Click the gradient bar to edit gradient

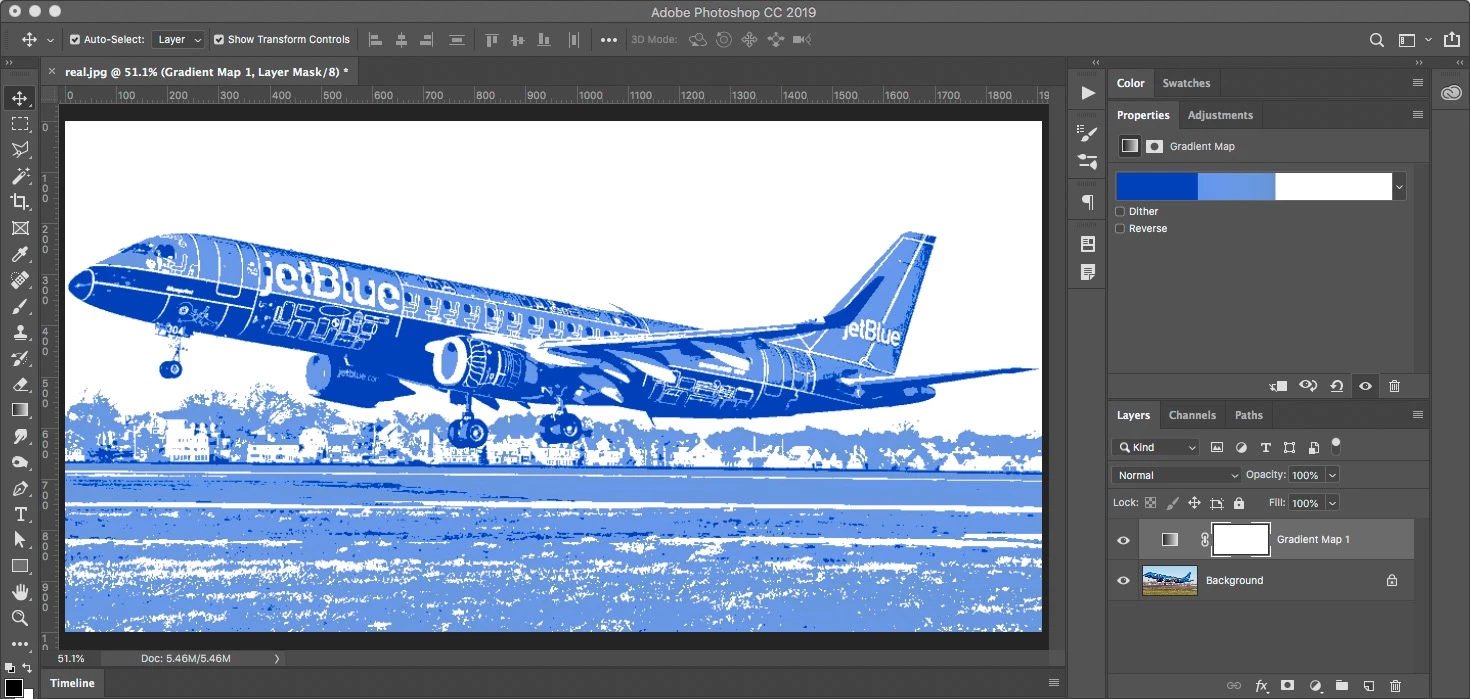pyautogui.click(x=1254, y=186)
